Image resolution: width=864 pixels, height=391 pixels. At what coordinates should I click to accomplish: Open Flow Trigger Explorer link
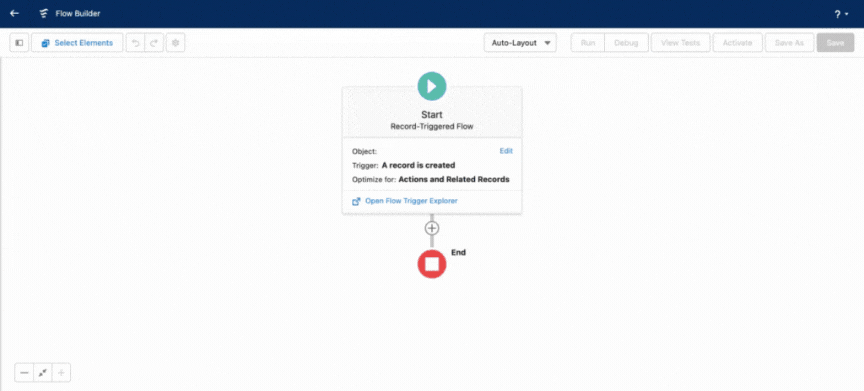(411, 201)
